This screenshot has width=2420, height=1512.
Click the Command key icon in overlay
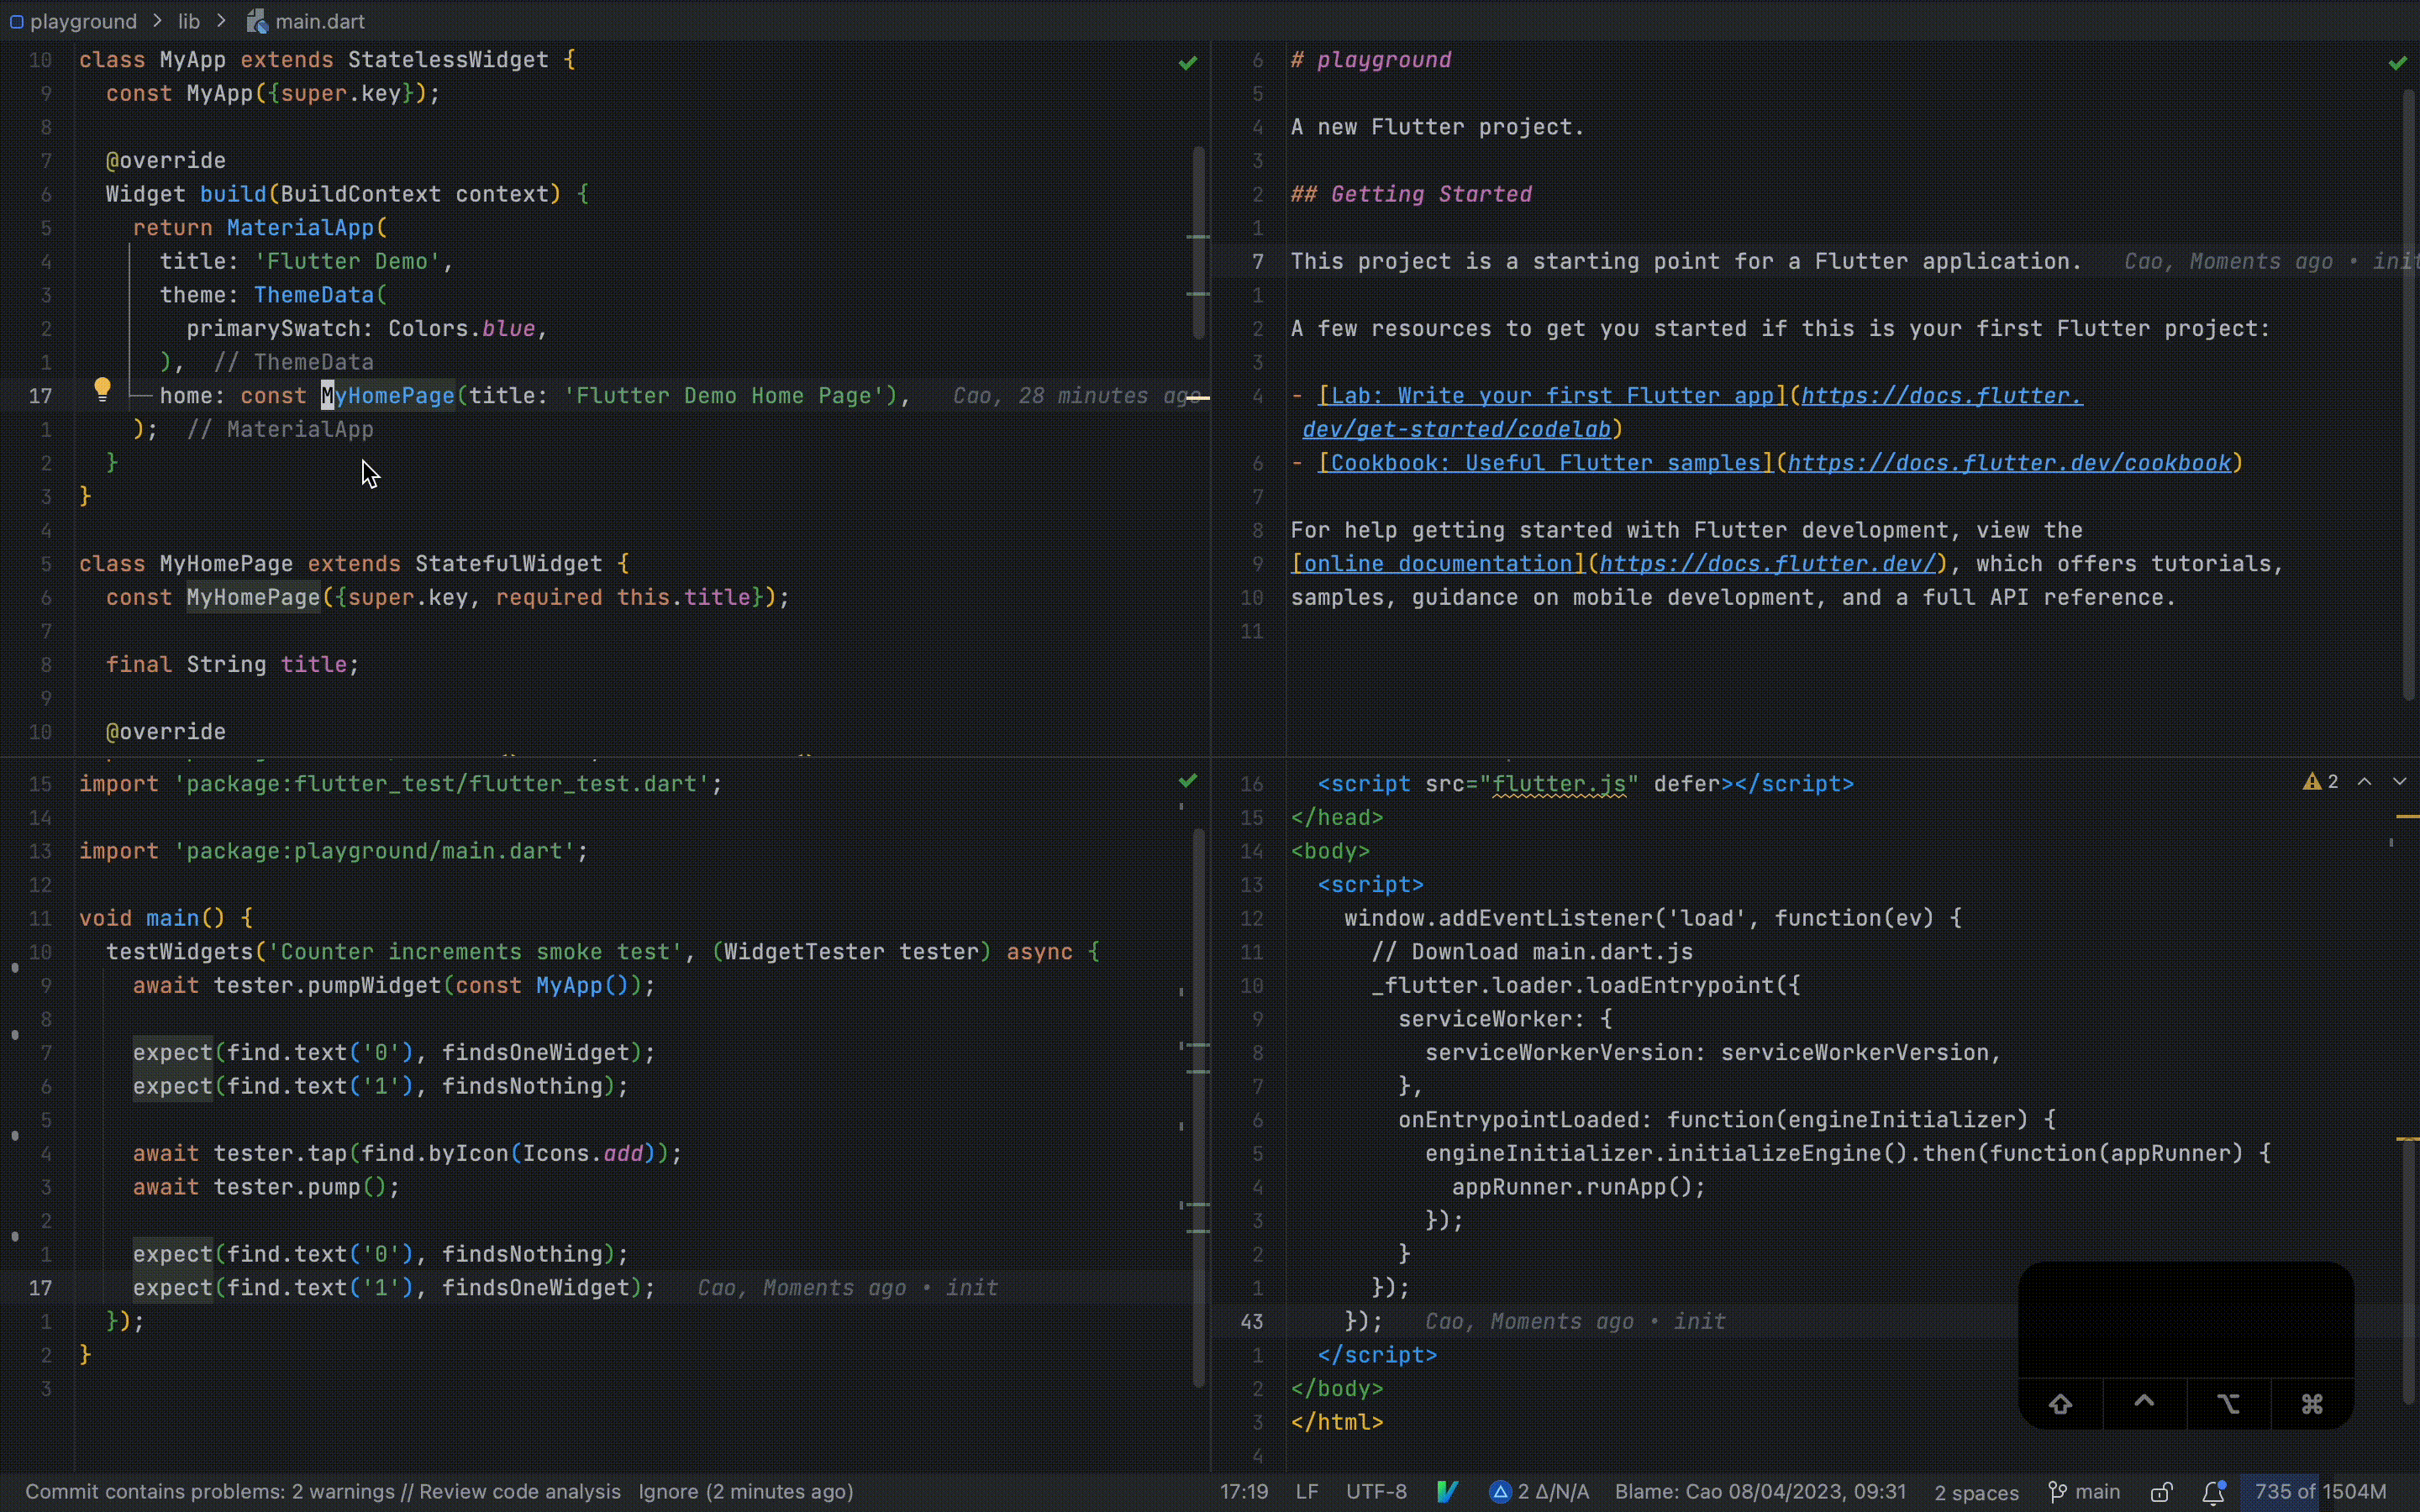(2311, 1404)
